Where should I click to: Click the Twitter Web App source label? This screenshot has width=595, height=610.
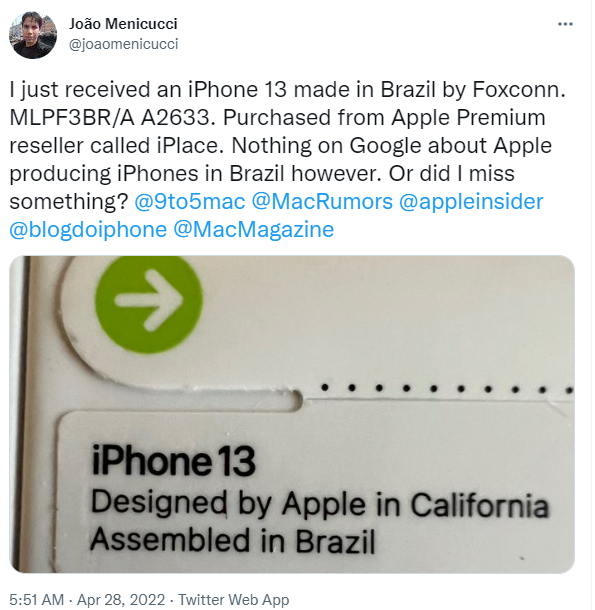(233, 599)
